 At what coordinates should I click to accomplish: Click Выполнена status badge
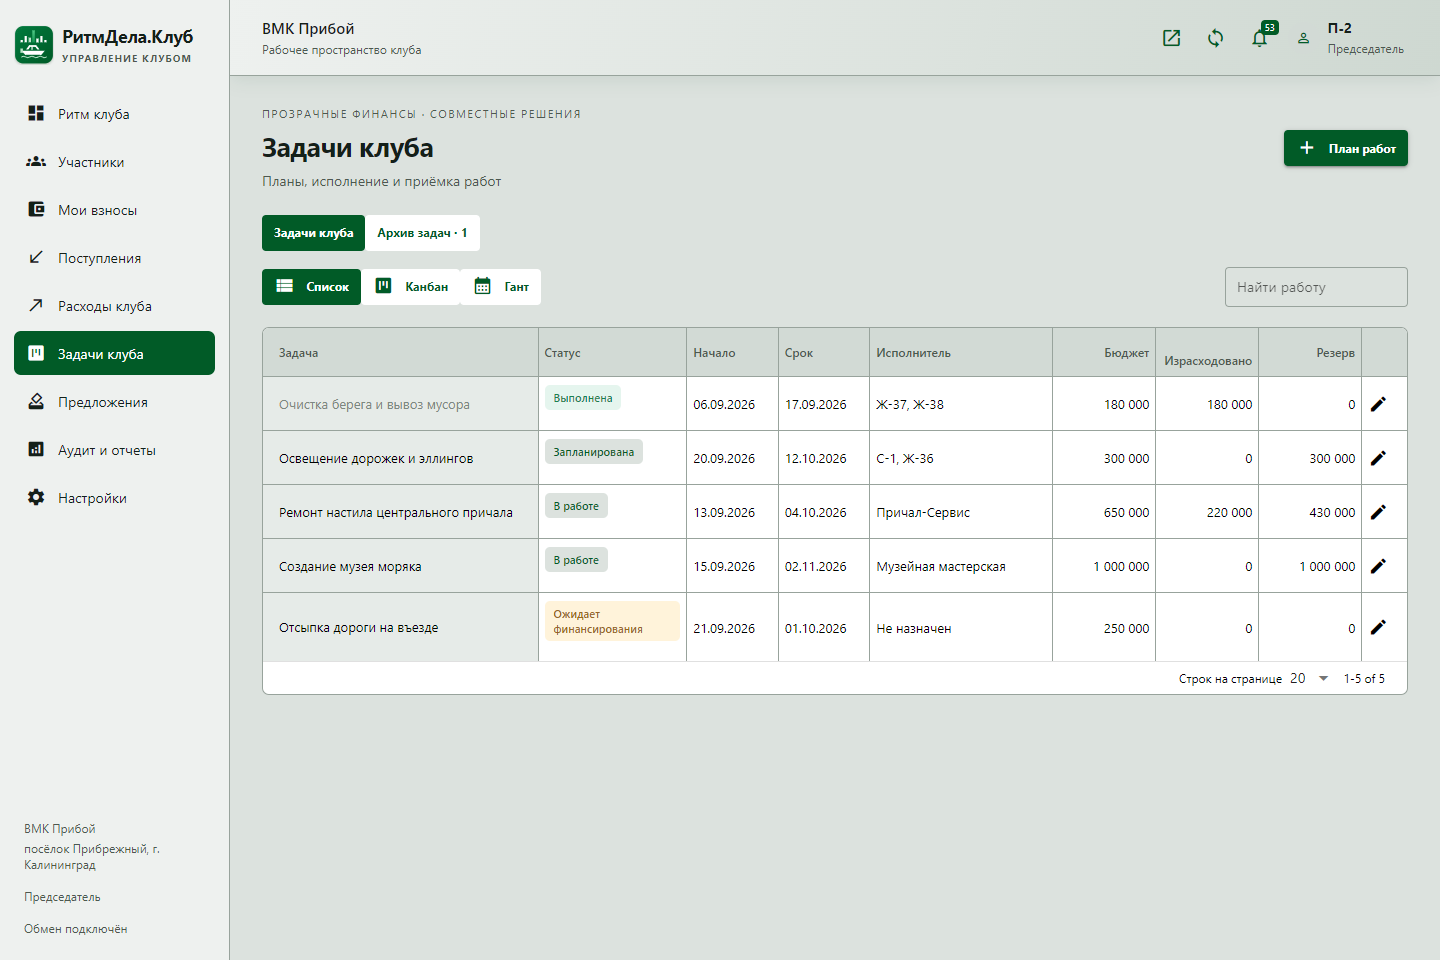pyautogui.click(x=583, y=398)
